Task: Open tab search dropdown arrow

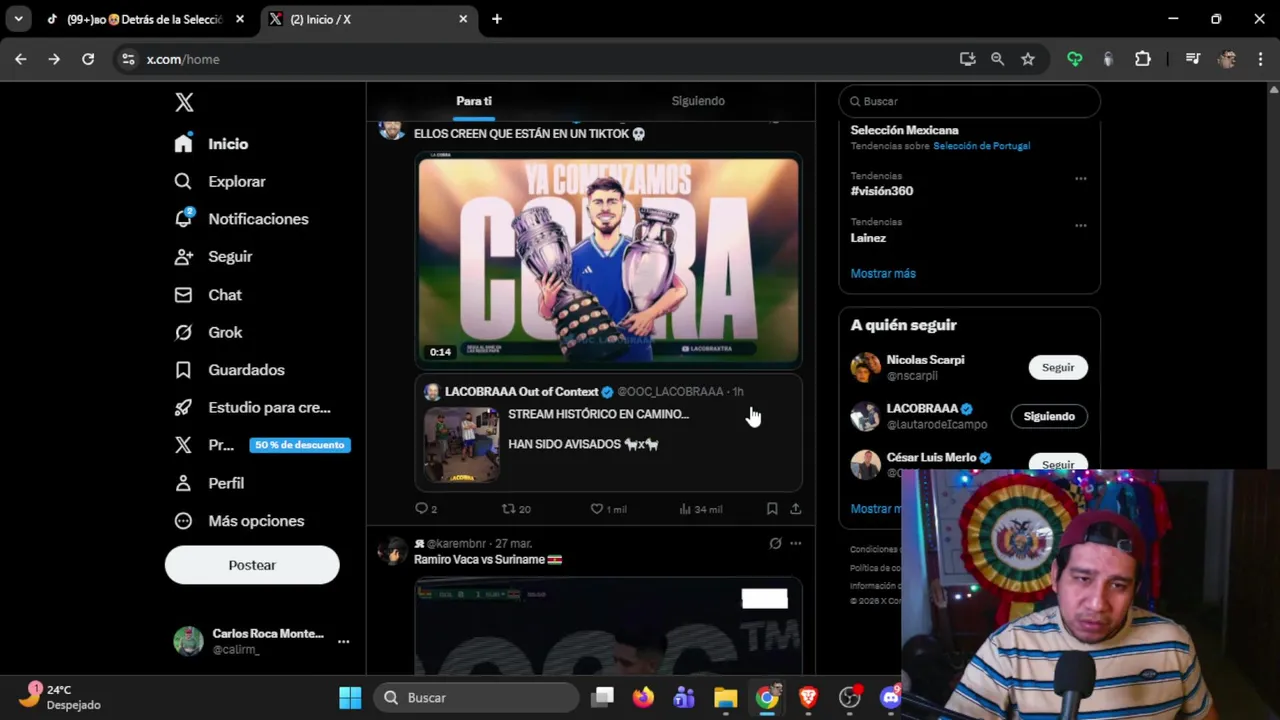Action: point(18,19)
